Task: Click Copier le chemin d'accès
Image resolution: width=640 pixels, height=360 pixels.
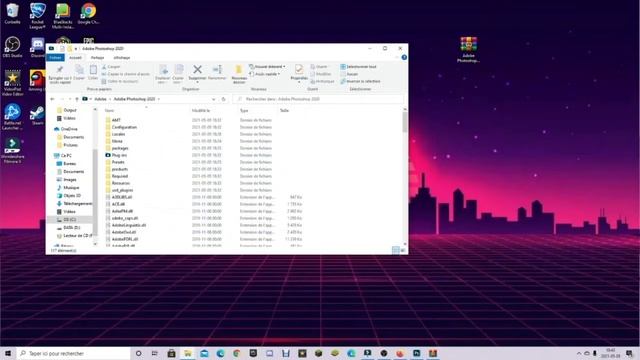Action: pyautogui.click(x=126, y=74)
